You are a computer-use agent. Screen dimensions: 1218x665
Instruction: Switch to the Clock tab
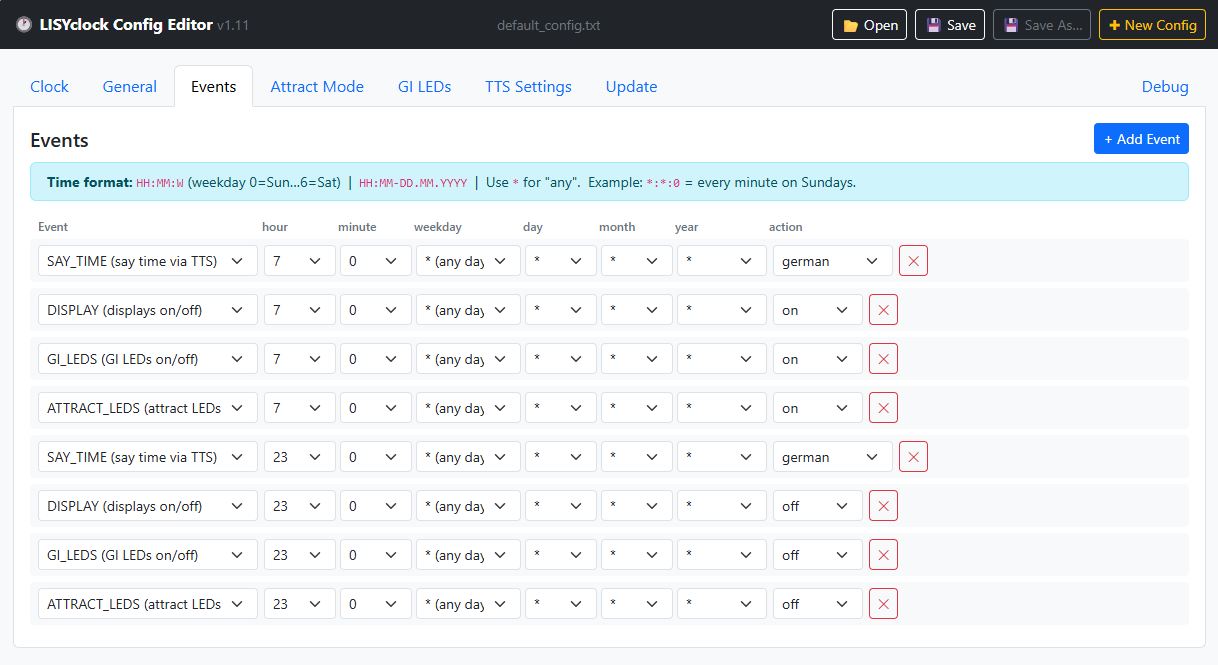pos(49,87)
